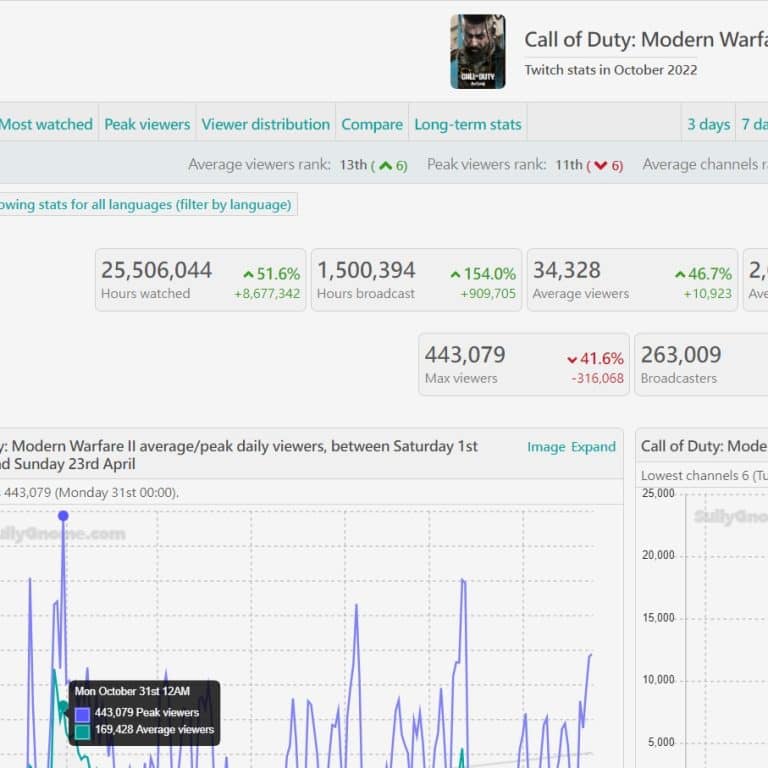Click the green up arrow in average viewers rank
This screenshot has width=768, height=768.
pos(385,166)
